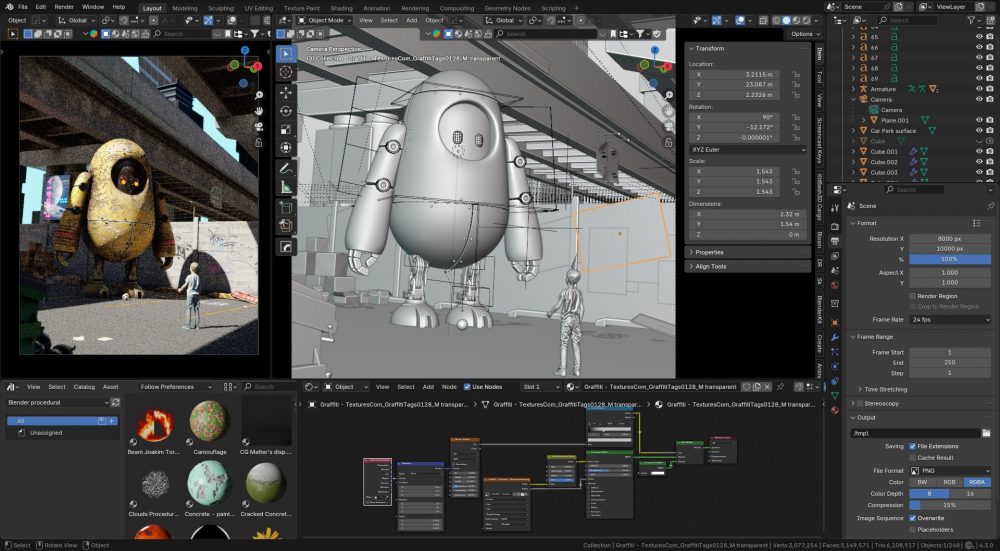
Task: Toggle the Use Nodes checkbox
Action: (467, 386)
